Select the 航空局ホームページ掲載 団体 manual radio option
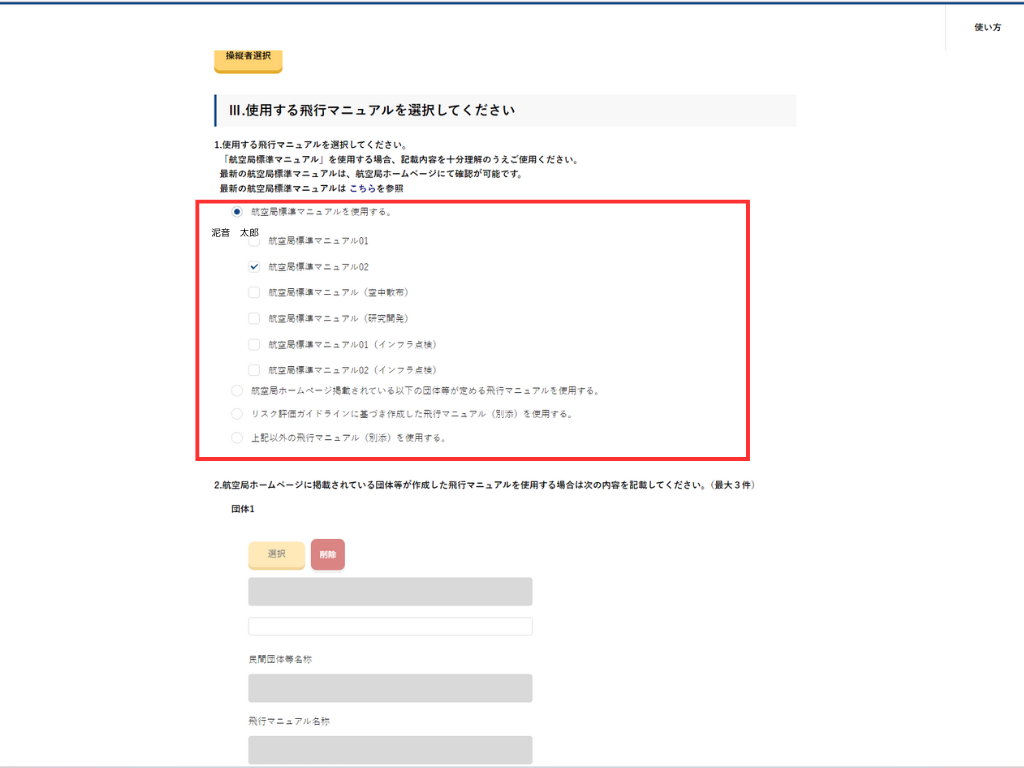Viewport: 1024px width, 768px height. (237, 391)
